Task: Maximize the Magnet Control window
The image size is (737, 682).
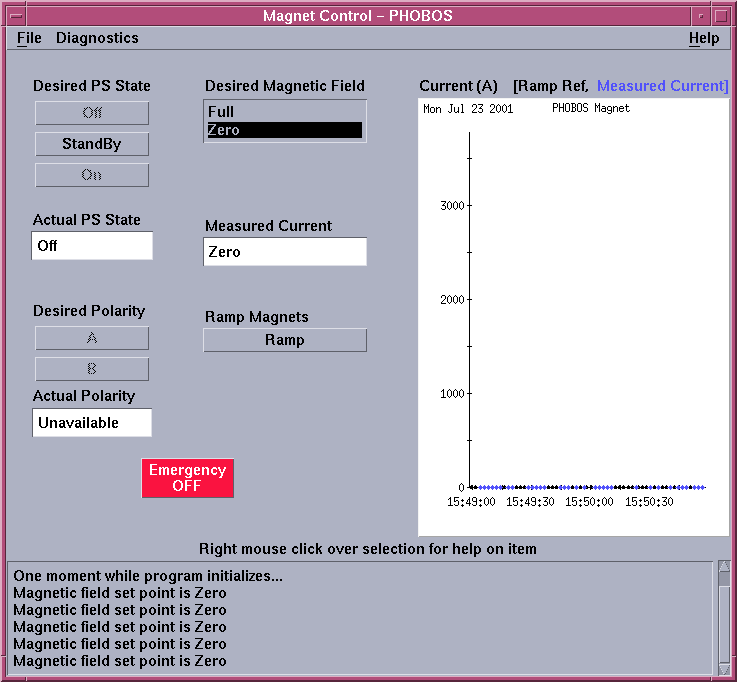Action: click(x=721, y=15)
